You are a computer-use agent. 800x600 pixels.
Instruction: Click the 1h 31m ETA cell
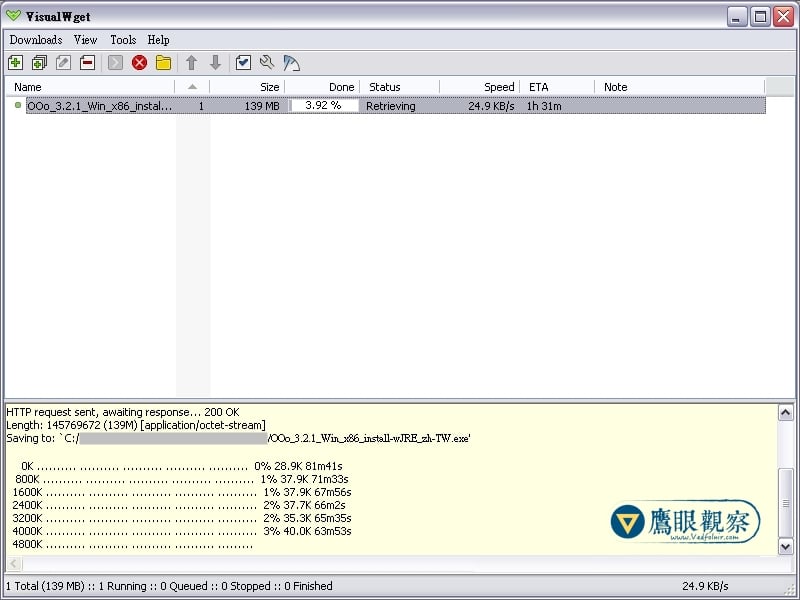pos(544,106)
